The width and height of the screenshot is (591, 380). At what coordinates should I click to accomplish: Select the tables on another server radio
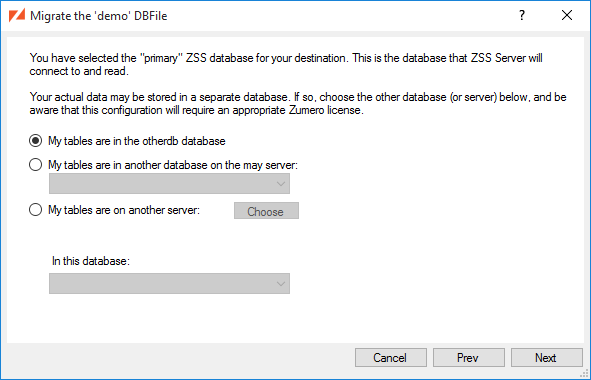point(35,210)
